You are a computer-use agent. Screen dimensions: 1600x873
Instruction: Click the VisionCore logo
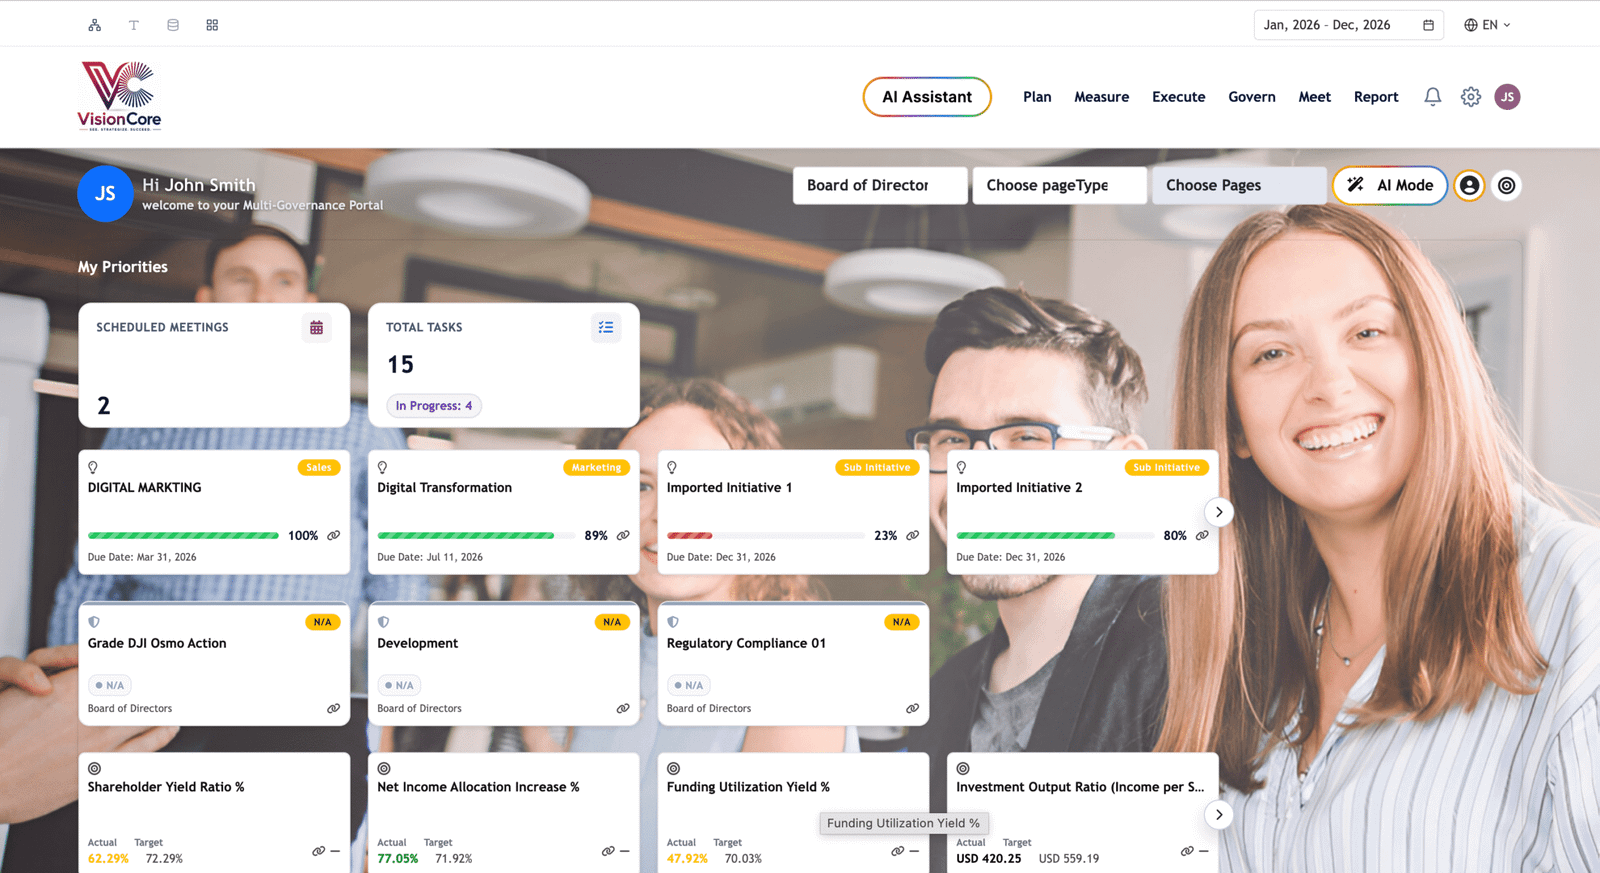[120, 96]
